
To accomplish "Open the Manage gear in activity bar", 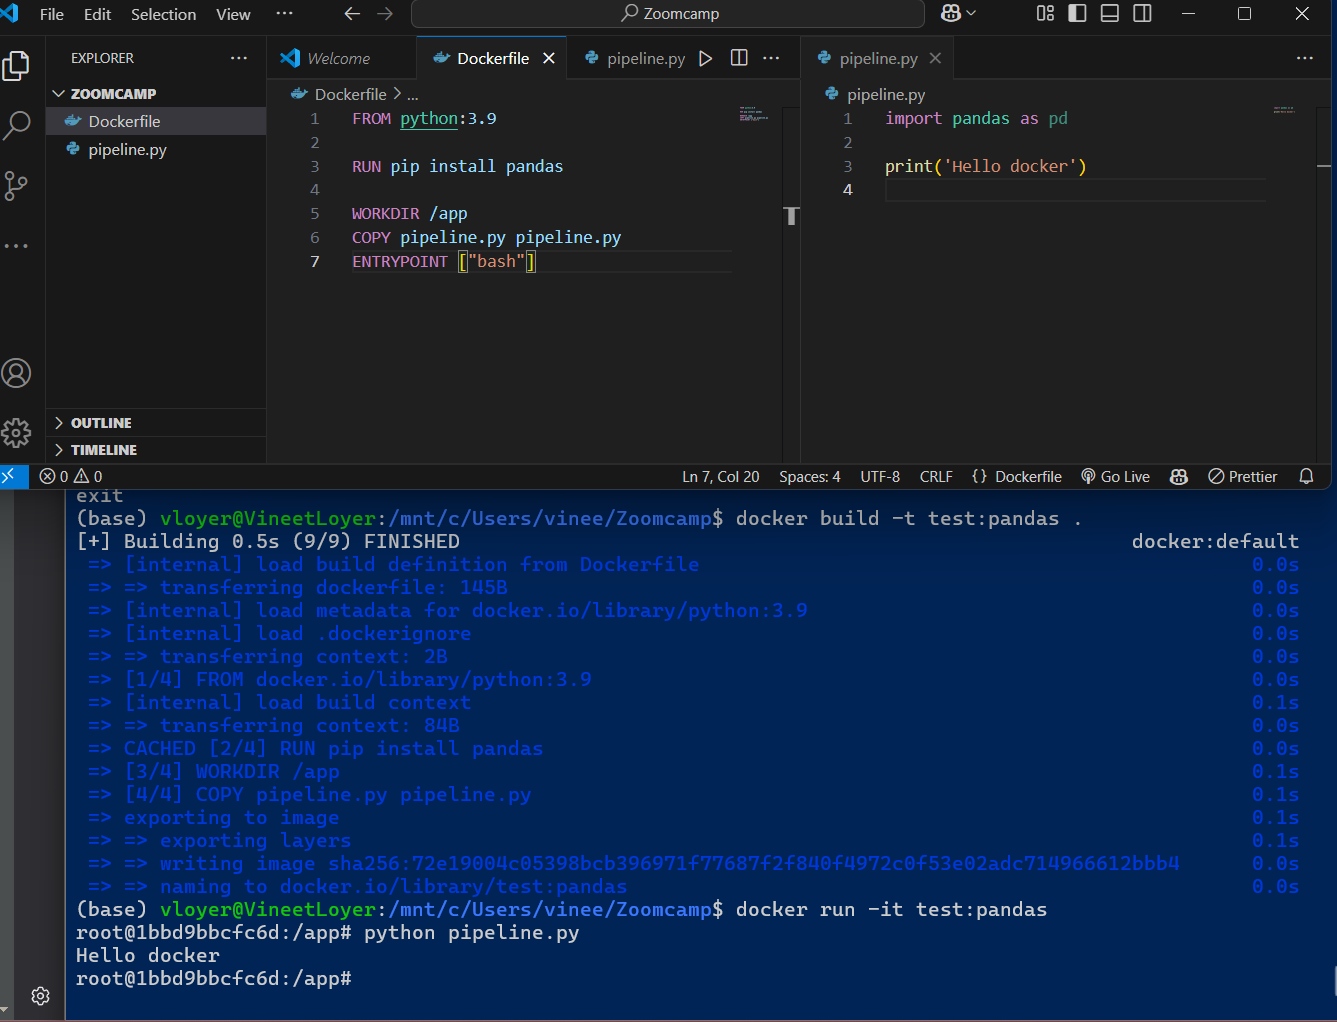I will pos(17,433).
